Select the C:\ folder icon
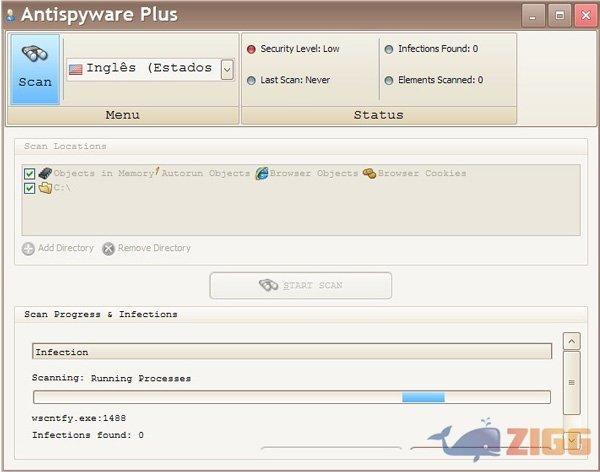This screenshot has height=472, width=600. coord(45,188)
